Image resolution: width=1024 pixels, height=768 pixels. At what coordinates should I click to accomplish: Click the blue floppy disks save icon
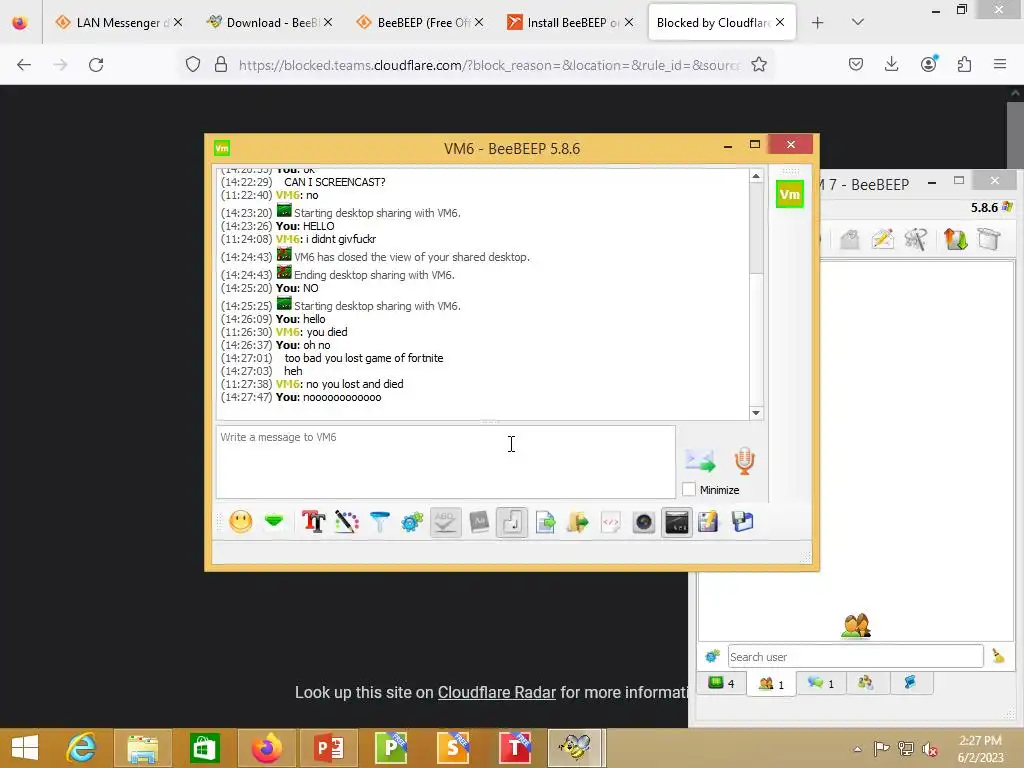tap(743, 522)
